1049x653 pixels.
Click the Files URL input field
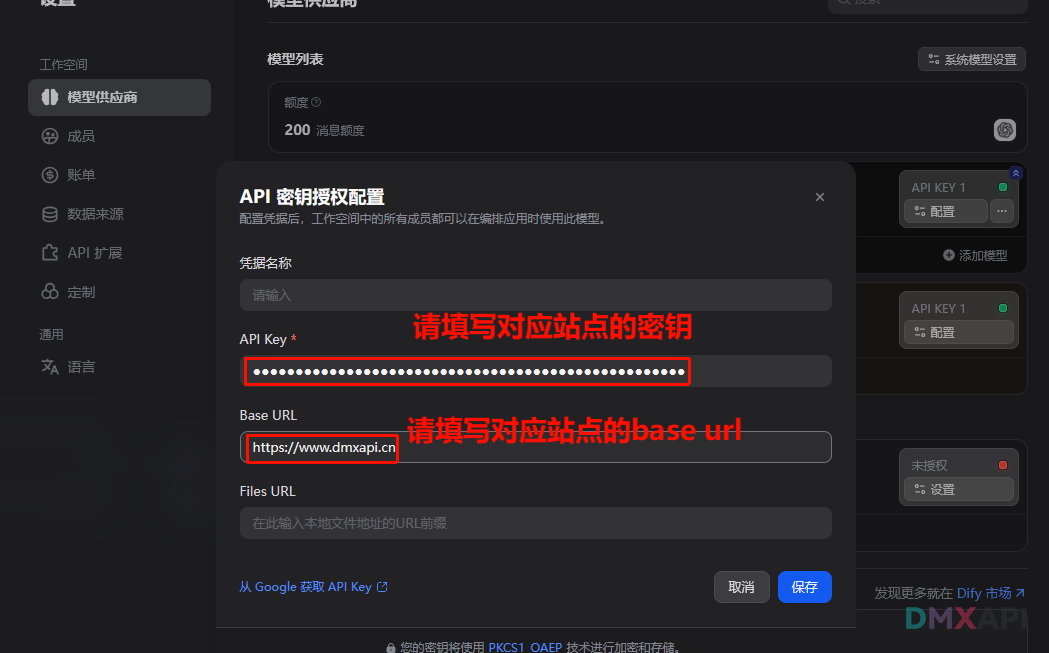click(x=535, y=523)
